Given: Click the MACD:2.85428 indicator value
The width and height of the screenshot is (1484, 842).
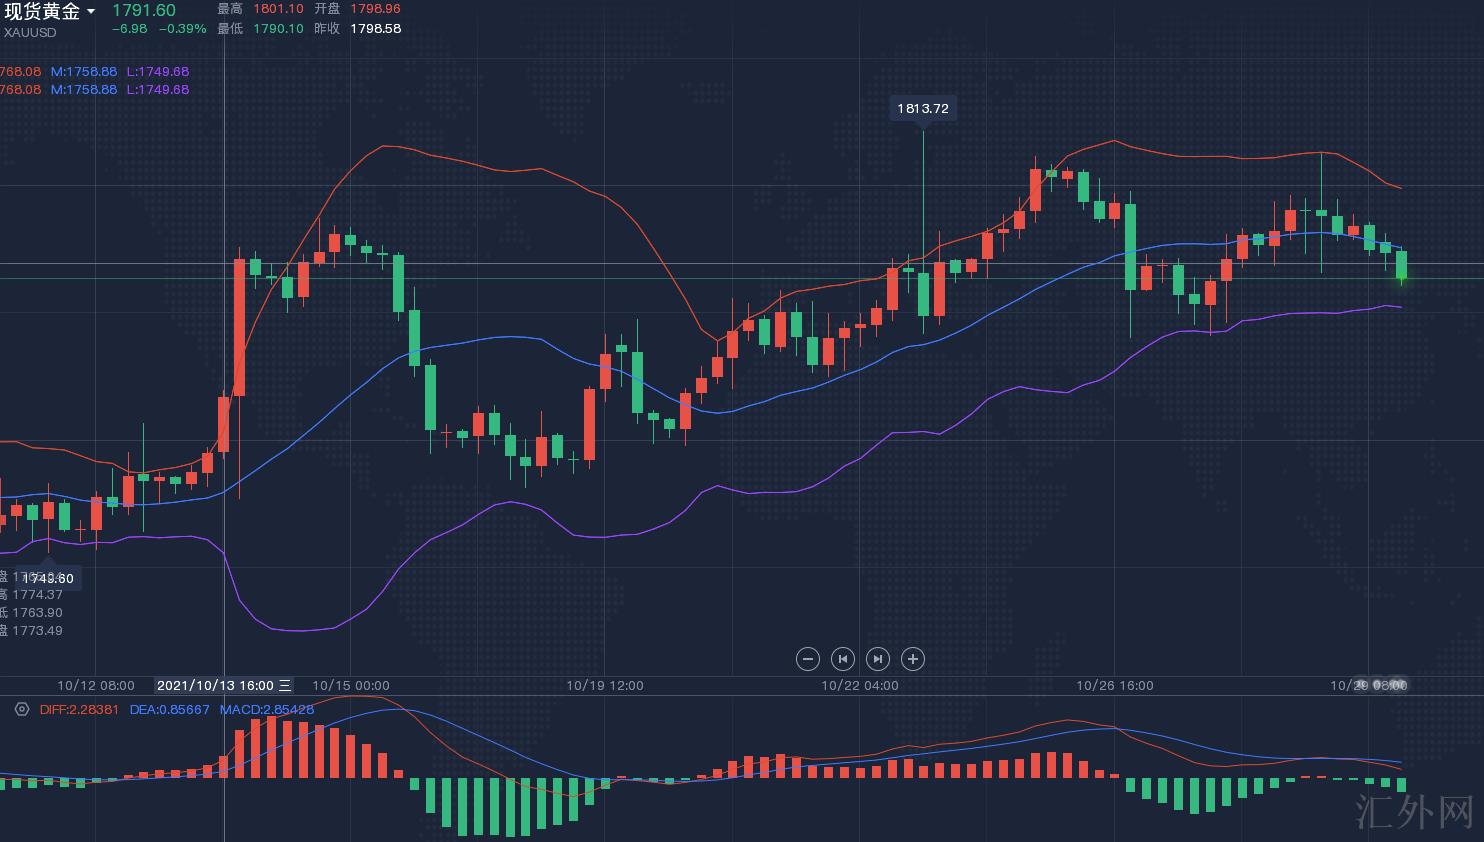Looking at the screenshot, I should click(266, 709).
